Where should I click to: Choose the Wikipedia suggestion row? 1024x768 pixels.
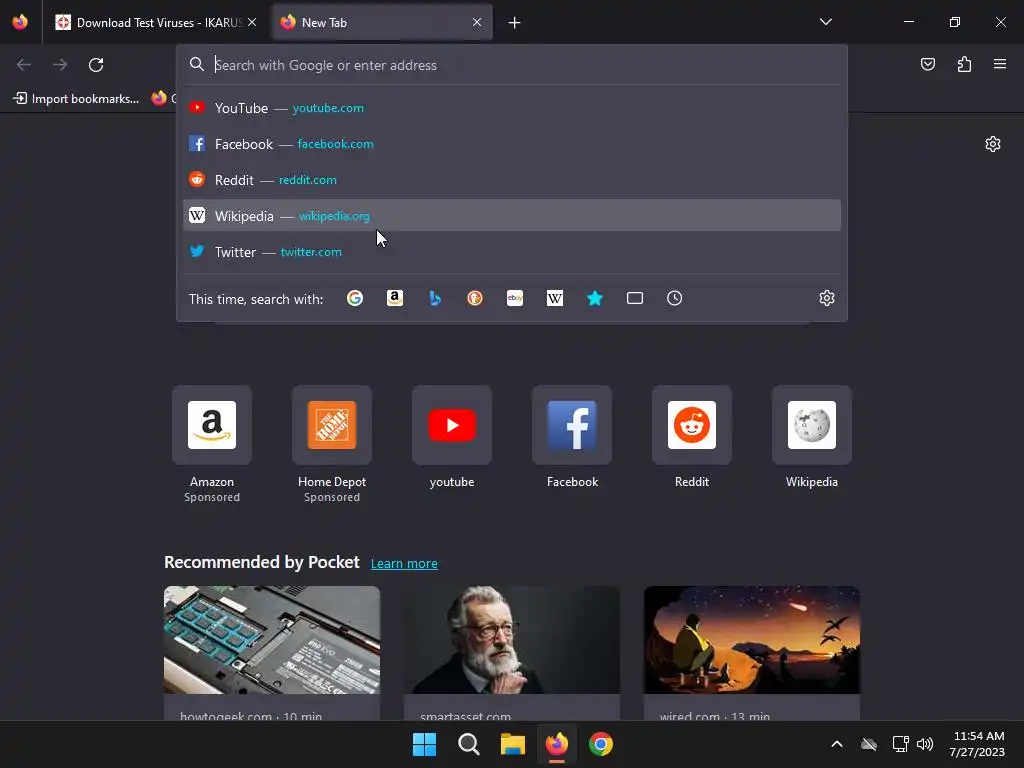512,216
